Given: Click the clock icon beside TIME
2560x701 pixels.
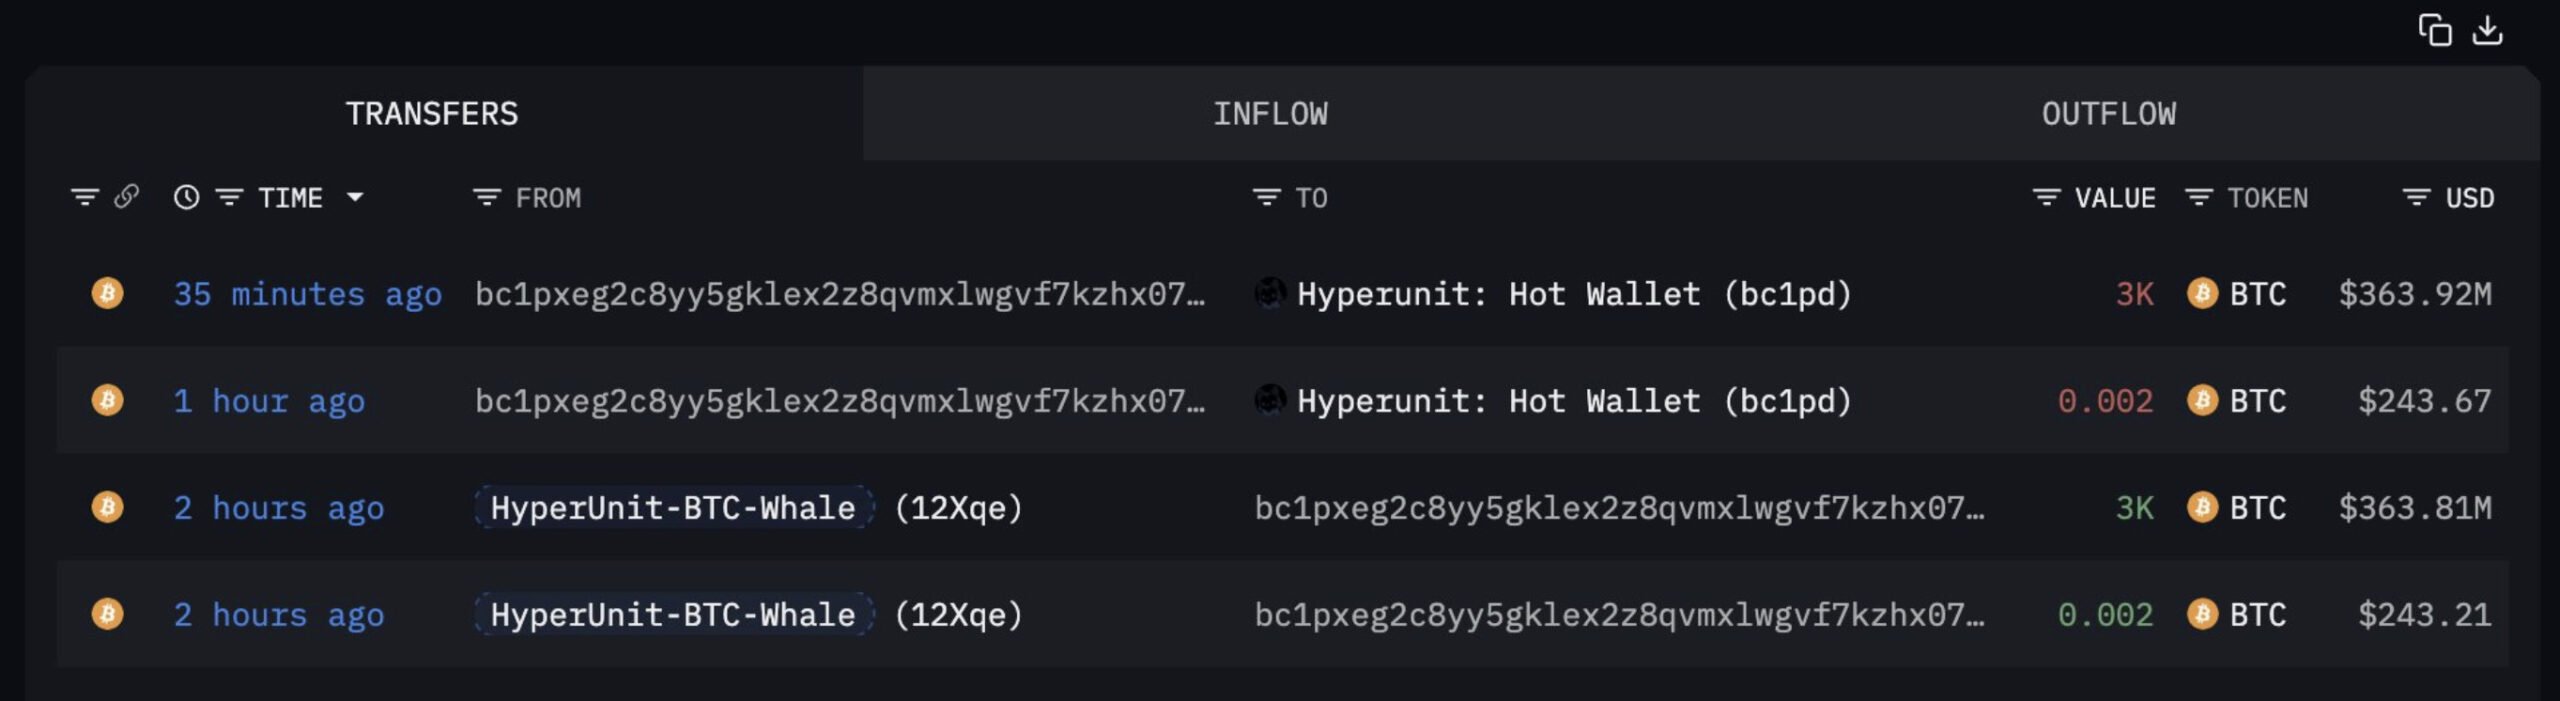Looking at the screenshot, I should [x=186, y=197].
